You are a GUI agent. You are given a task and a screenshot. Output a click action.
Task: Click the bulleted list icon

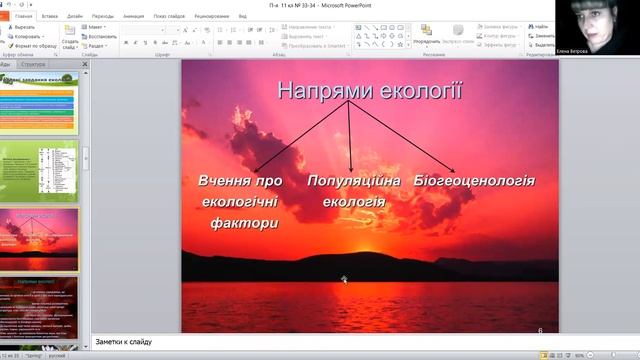click(221, 30)
